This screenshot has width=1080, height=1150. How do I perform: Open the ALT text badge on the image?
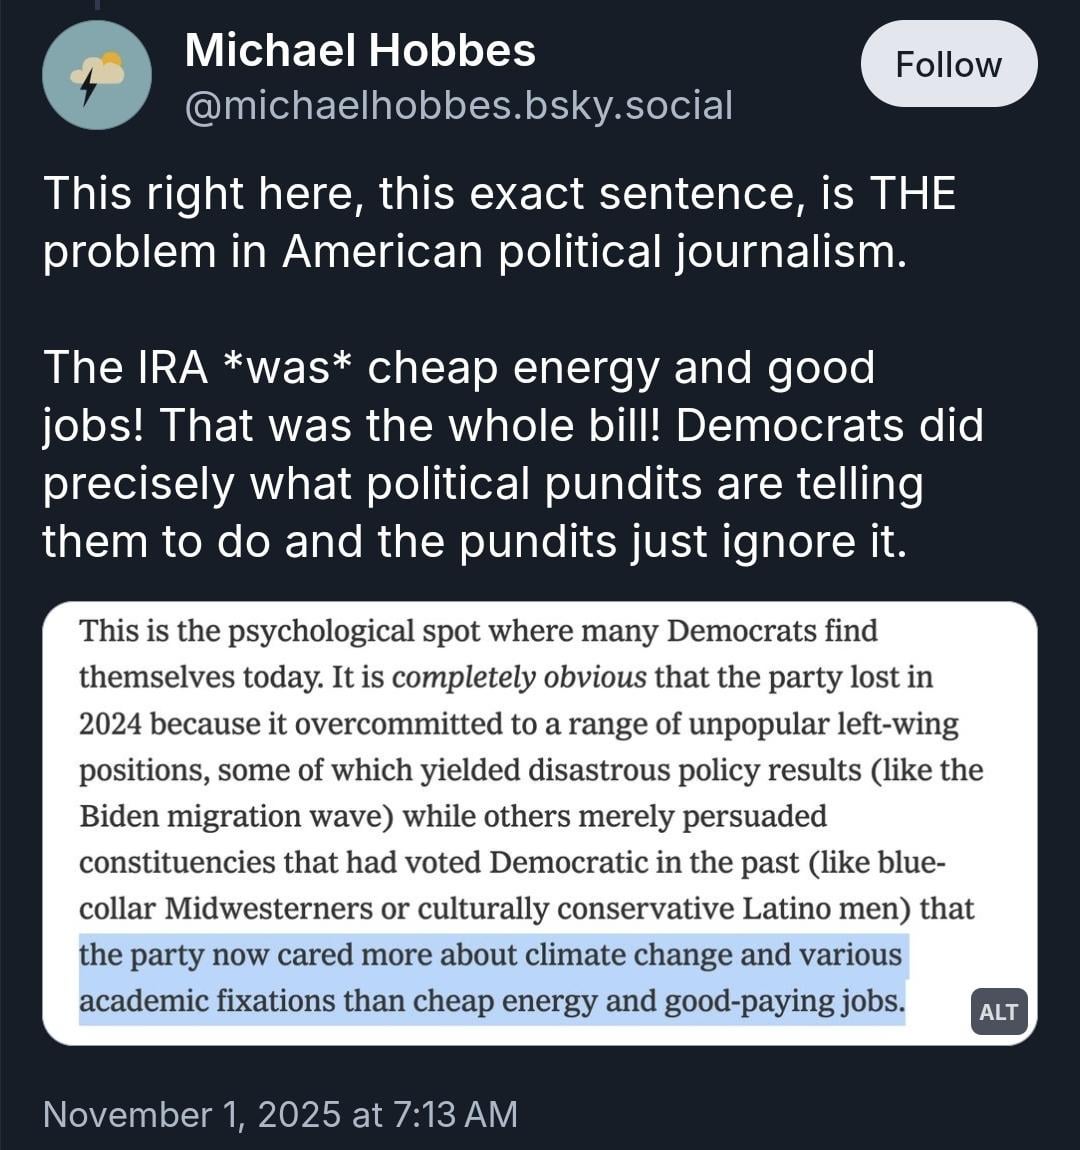(998, 1011)
